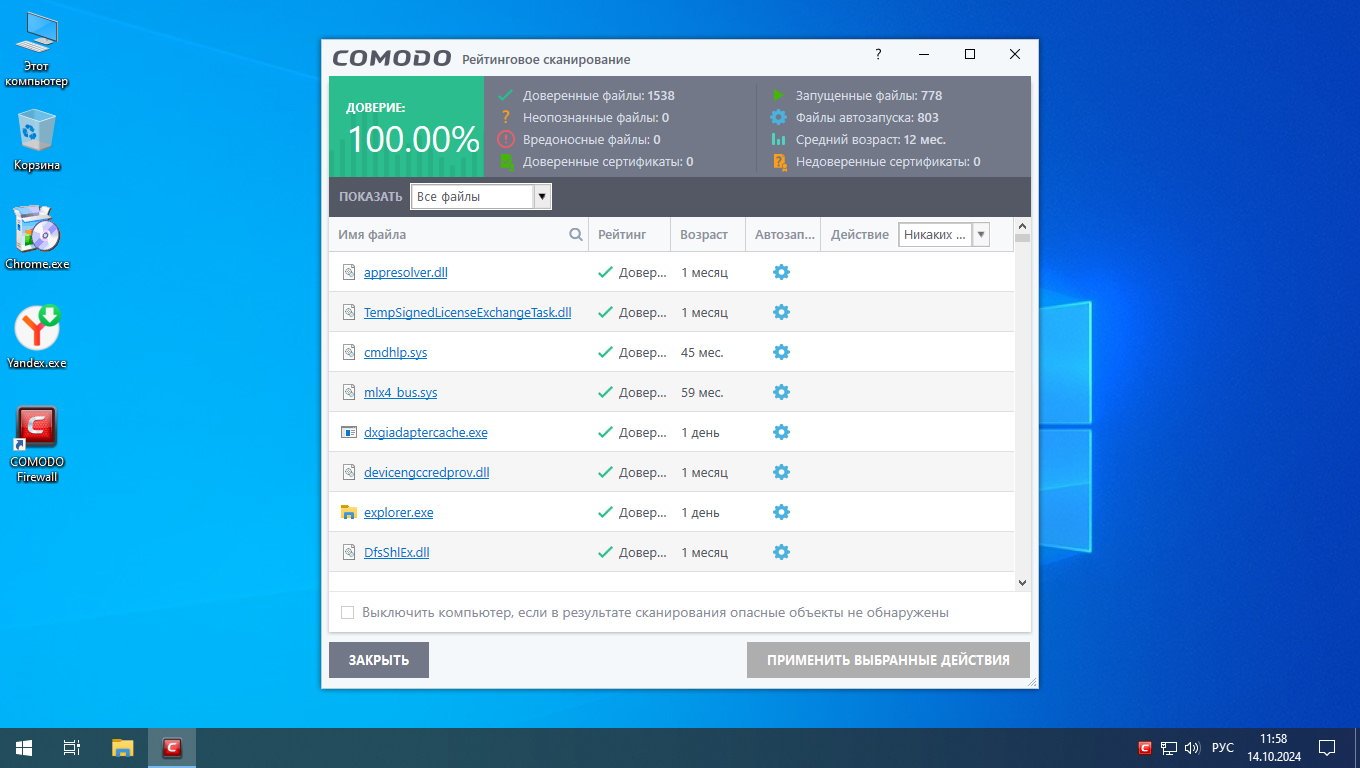Click the scroll down arrow of file list
The width and height of the screenshot is (1360, 768).
click(x=1022, y=582)
